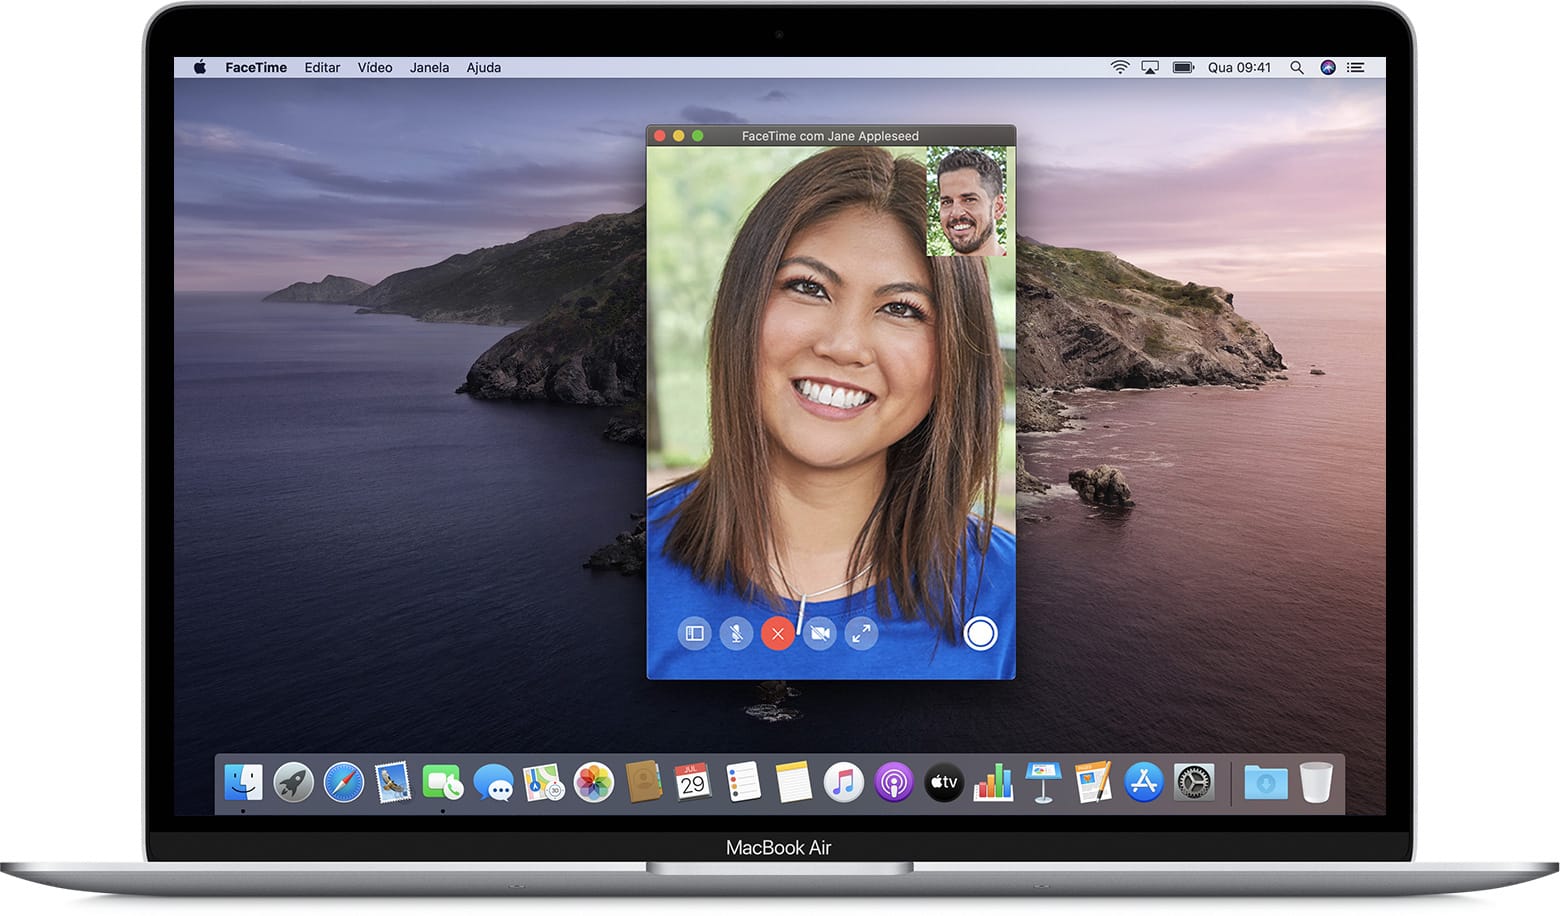The width and height of the screenshot is (1560, 916).
Task: Click the self-view thumbnail of the man
Action: tap(966, 202)
